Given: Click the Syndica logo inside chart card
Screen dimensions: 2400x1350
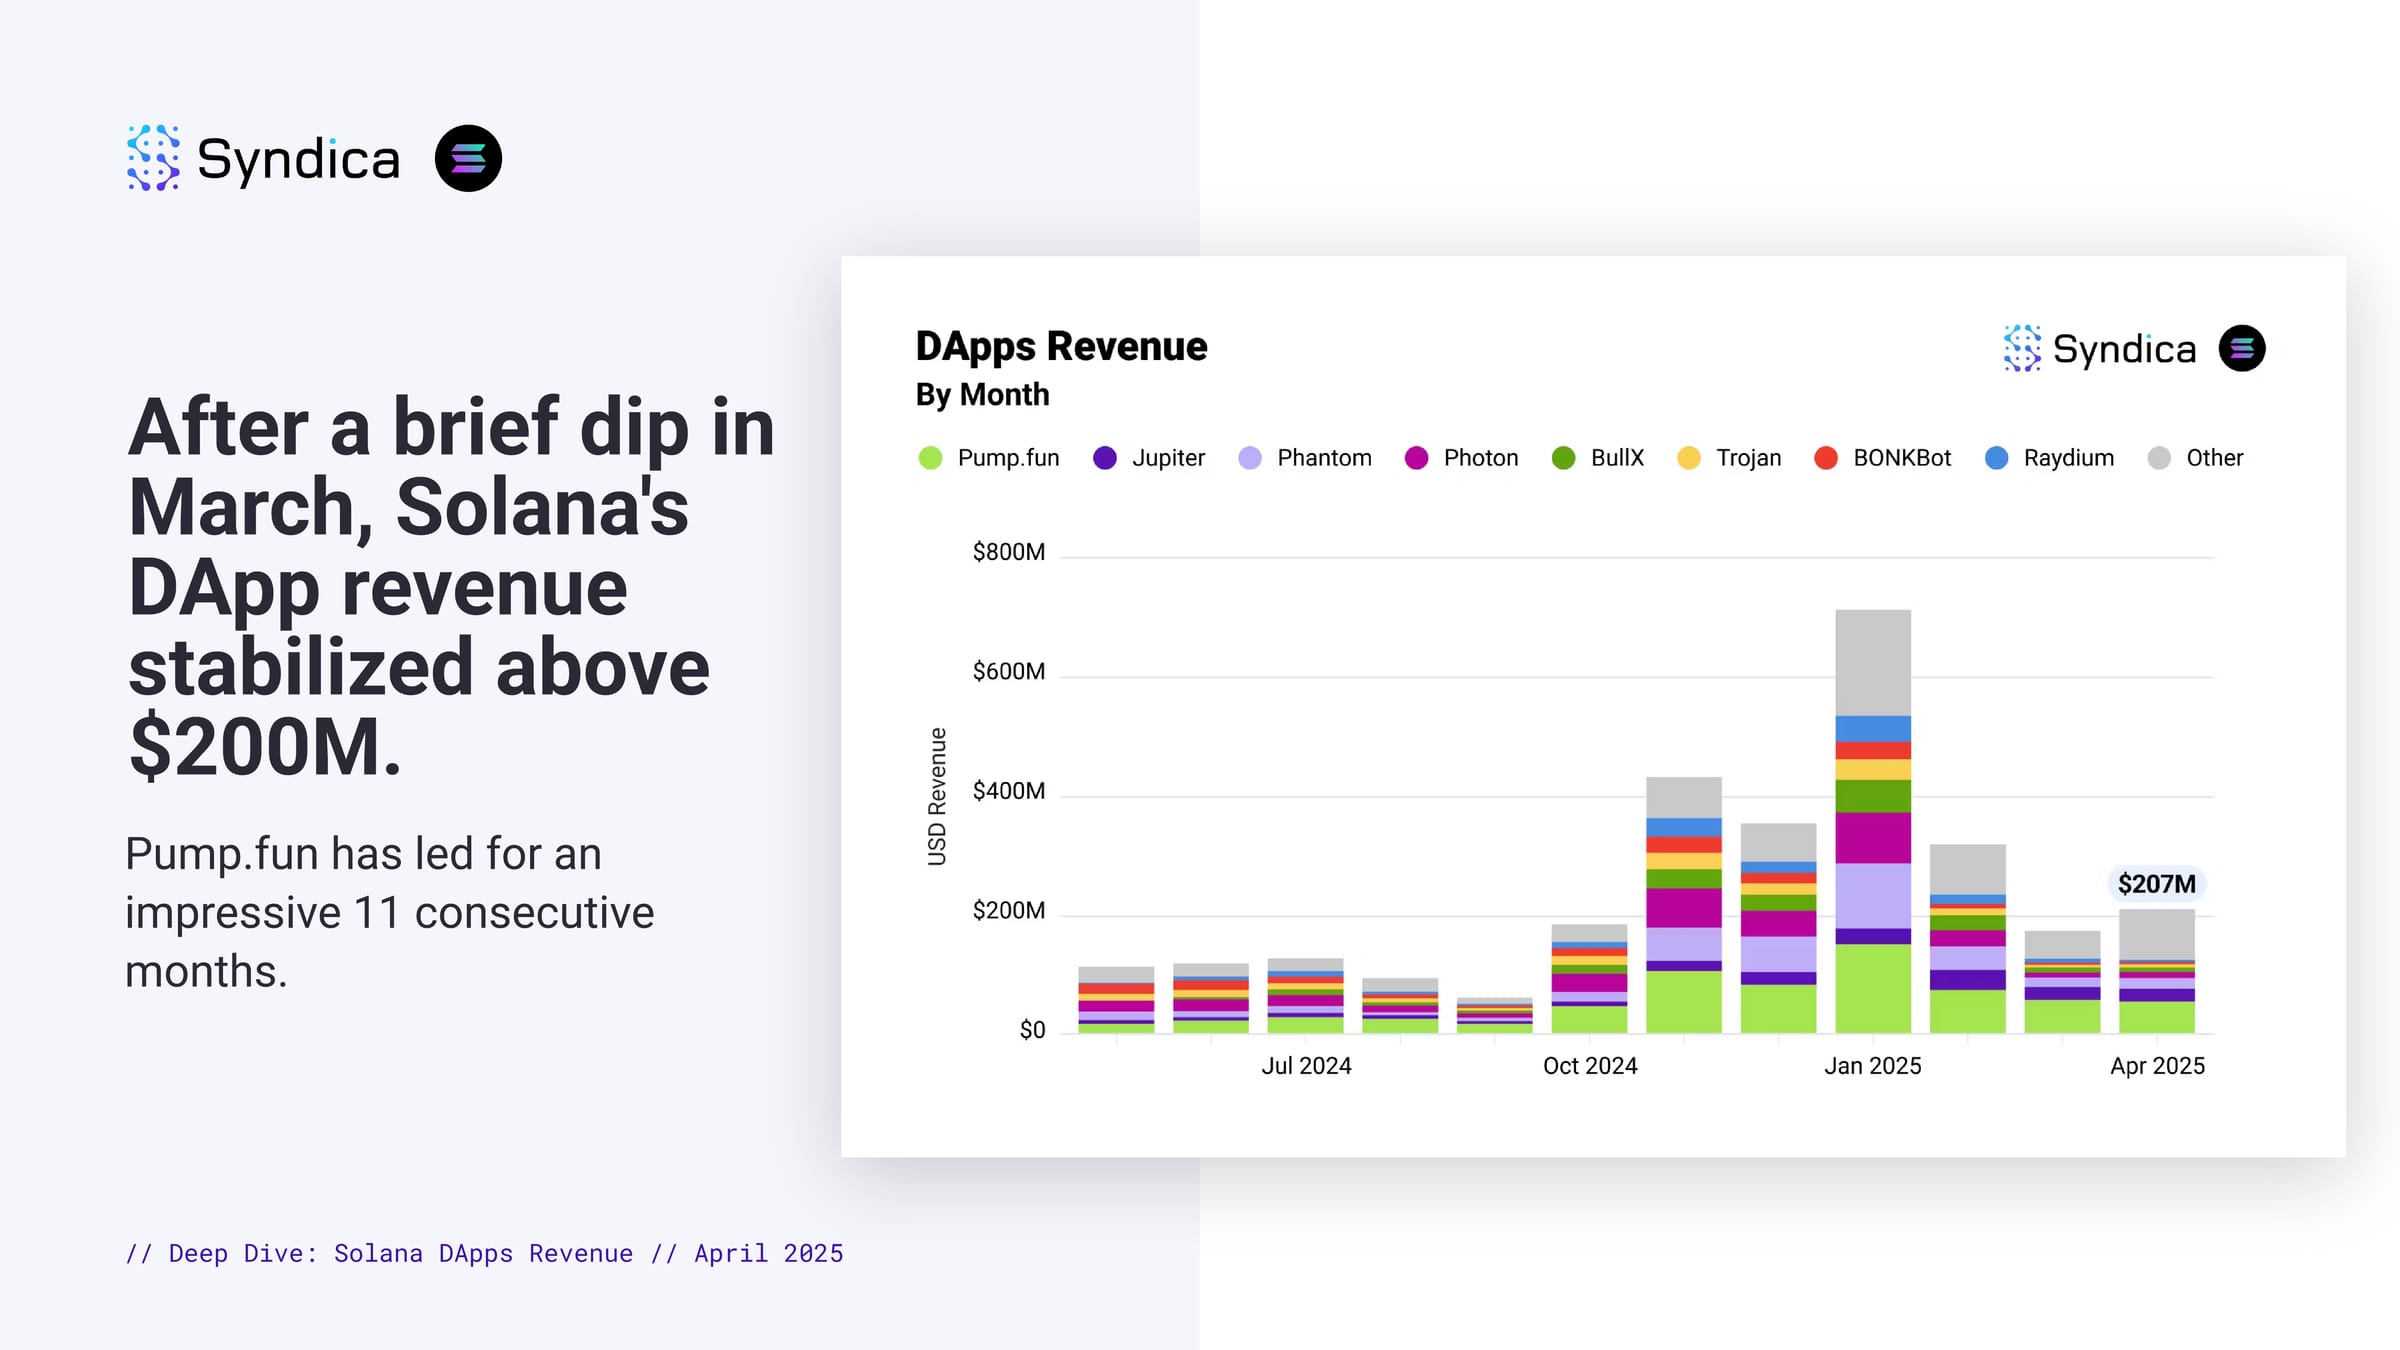Looking at the screenshot, I should pyautogui.click(x=2099, y=348).
